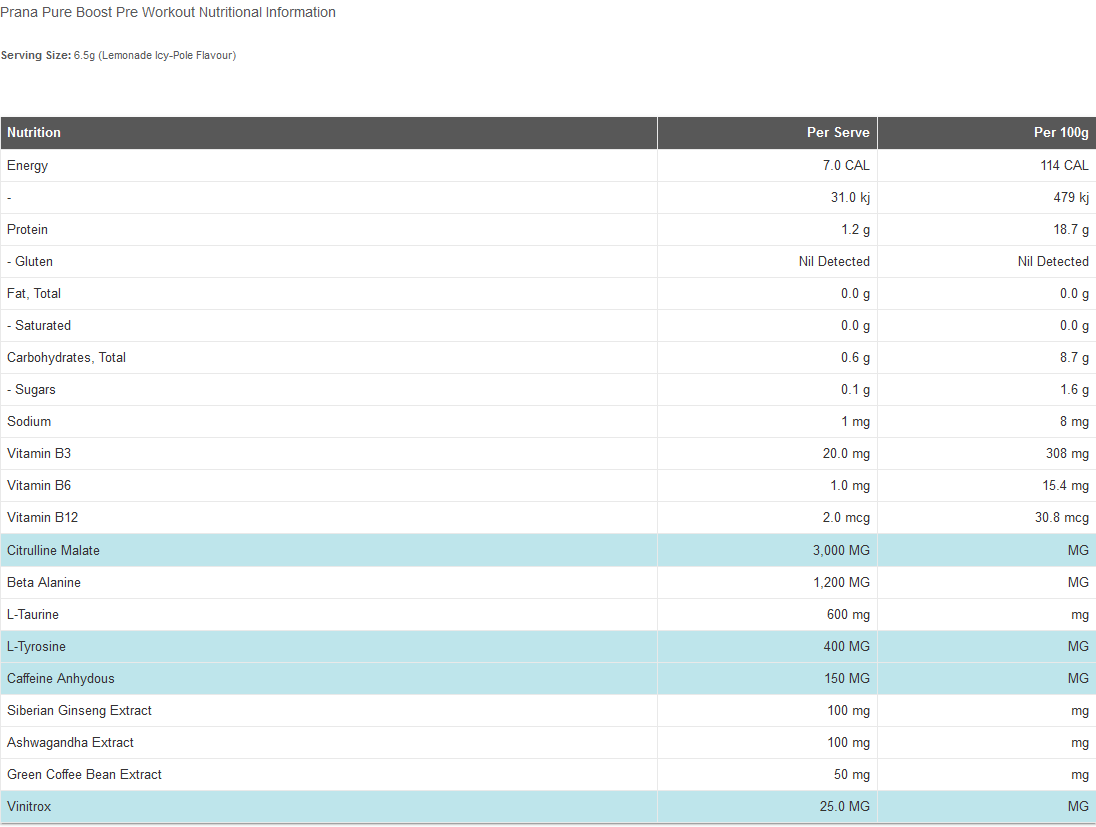Select the 'Caffeine Anhydous' row label
This screenshot has width=1096, height=827.
(61, 679)
